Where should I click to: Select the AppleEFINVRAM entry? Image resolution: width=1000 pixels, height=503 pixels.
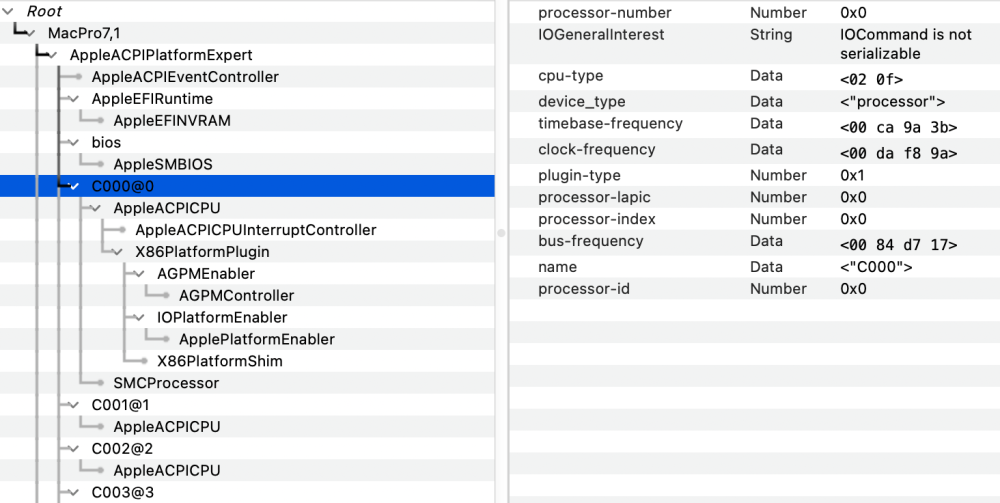[172, 120]
